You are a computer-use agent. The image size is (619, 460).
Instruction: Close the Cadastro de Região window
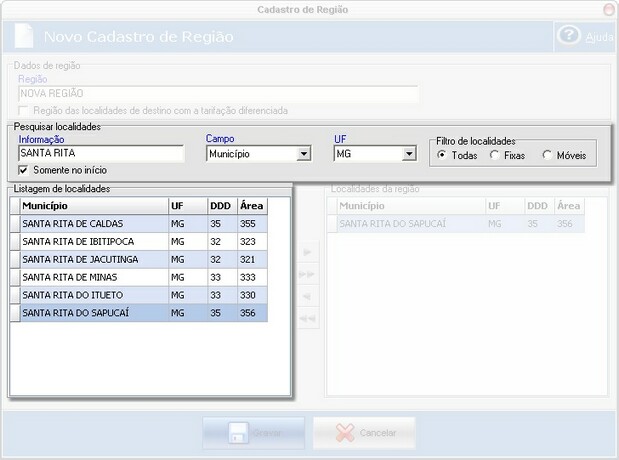[610, 9]
